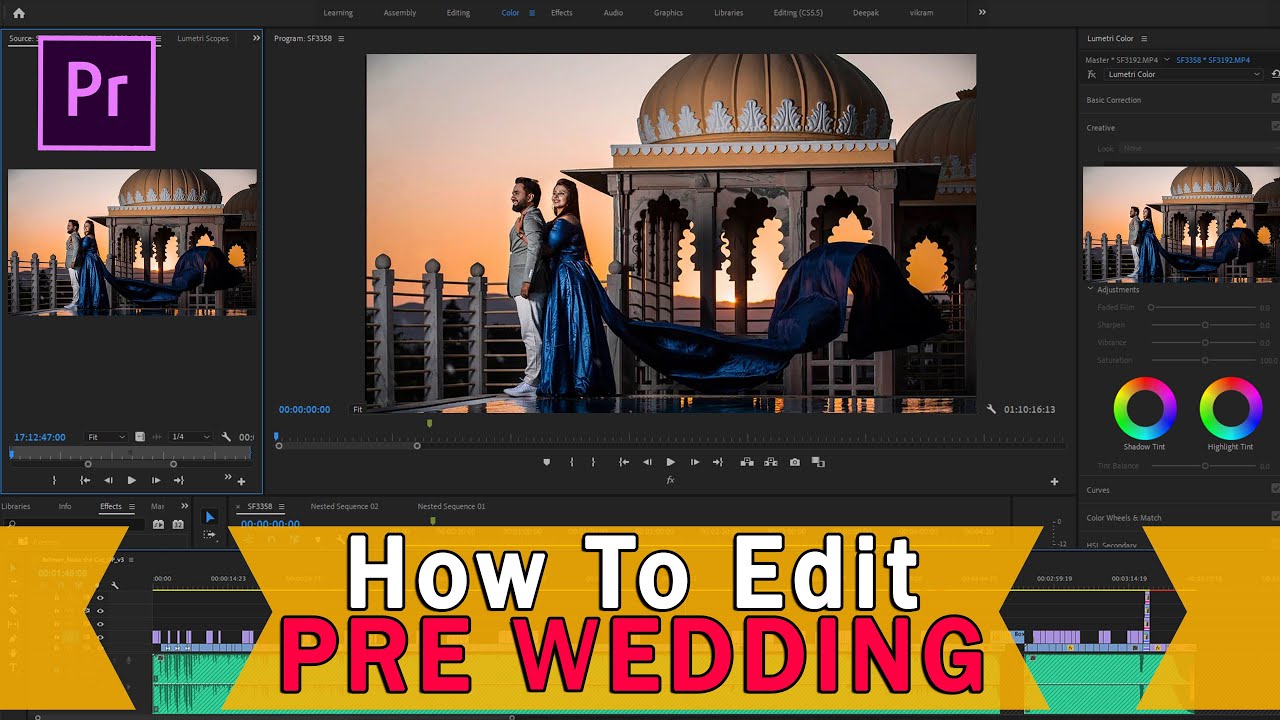This screenshot has width=1280, height=720.
Task: Switch to the Graphics workspace
Action: pos(668,13)
